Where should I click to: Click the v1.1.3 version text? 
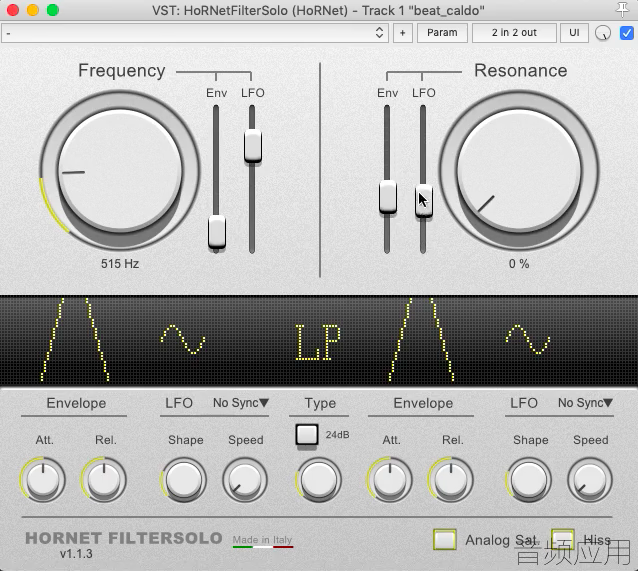point(76,554)
